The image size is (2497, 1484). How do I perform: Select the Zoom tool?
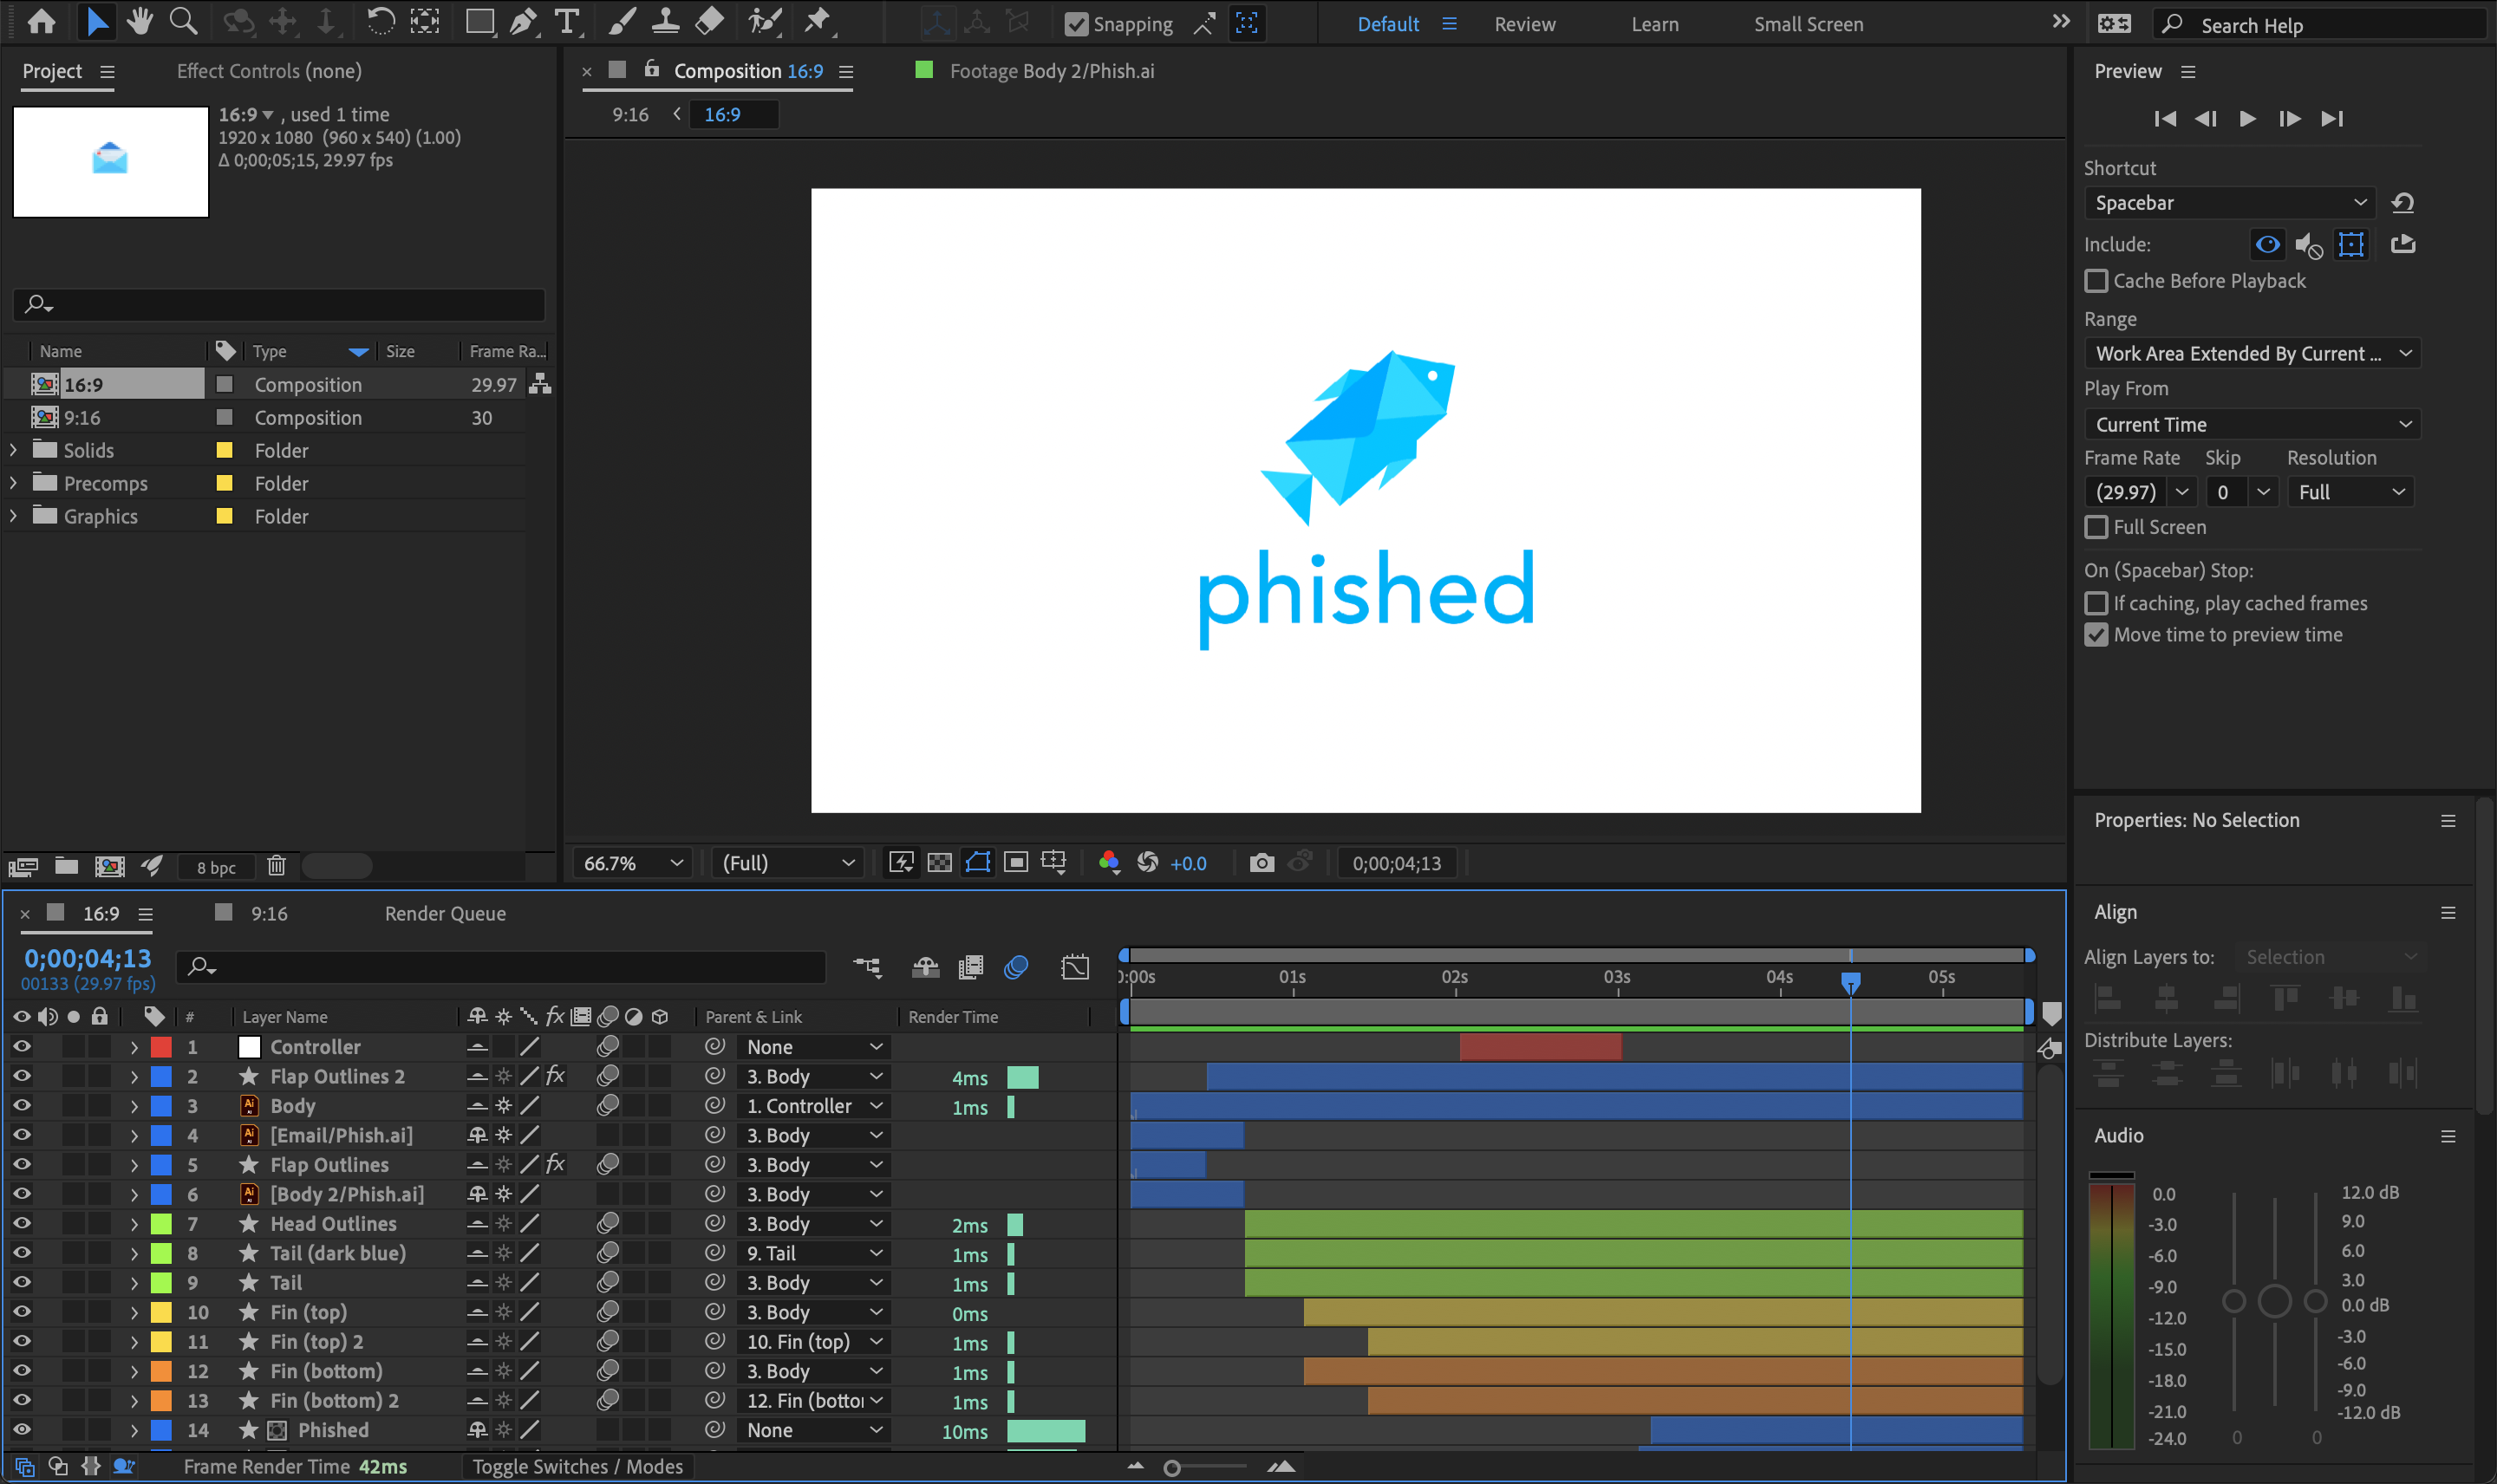(x=183, y=21)
